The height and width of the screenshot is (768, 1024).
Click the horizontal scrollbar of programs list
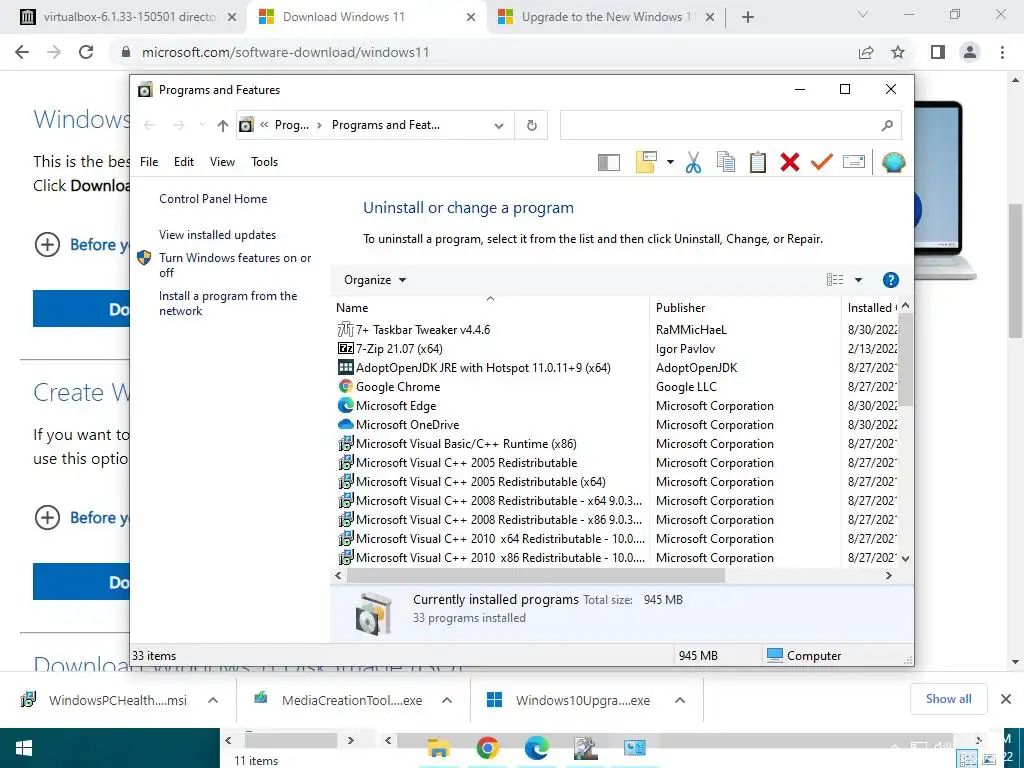tap(536, 575)
